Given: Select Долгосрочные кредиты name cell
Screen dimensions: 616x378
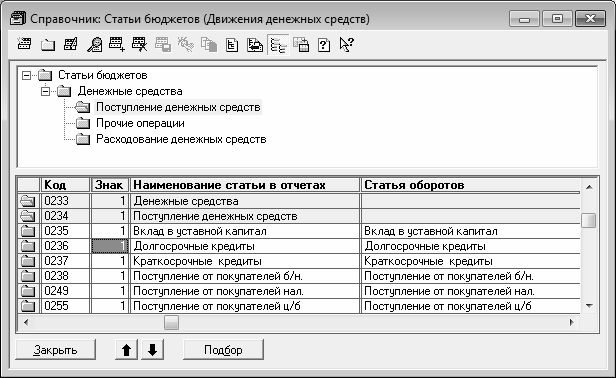Looking at the screenshot, I should click(245, 246).
